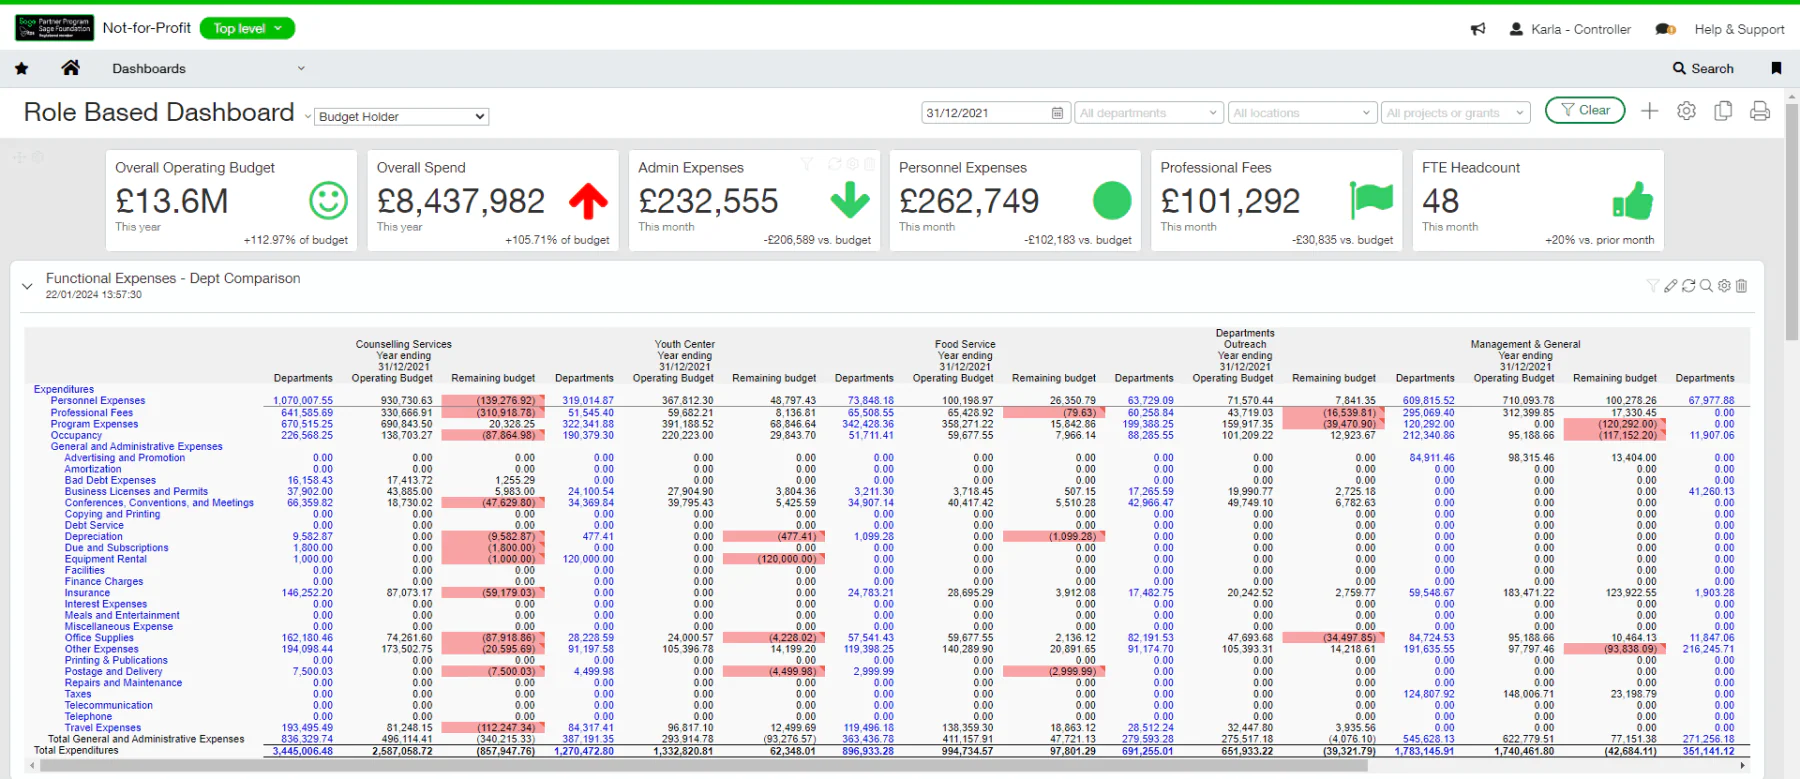Open the Expenditures group link
Image resolution: width=1800 pixels, height=779 pixels.
(64, 390)
